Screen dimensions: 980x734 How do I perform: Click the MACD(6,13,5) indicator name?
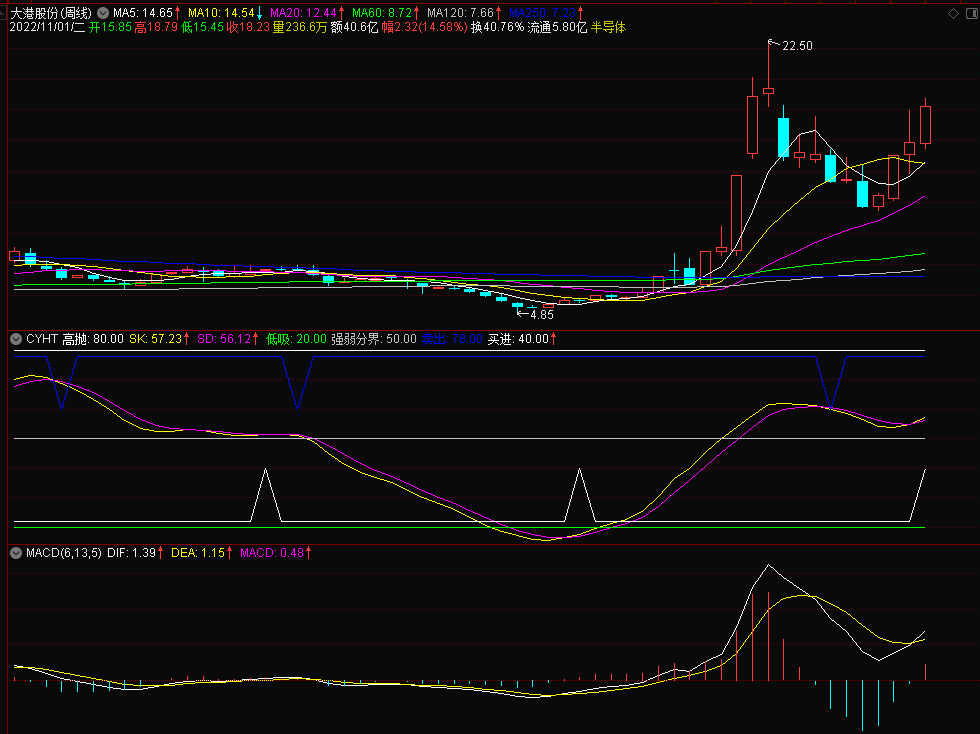64,553
